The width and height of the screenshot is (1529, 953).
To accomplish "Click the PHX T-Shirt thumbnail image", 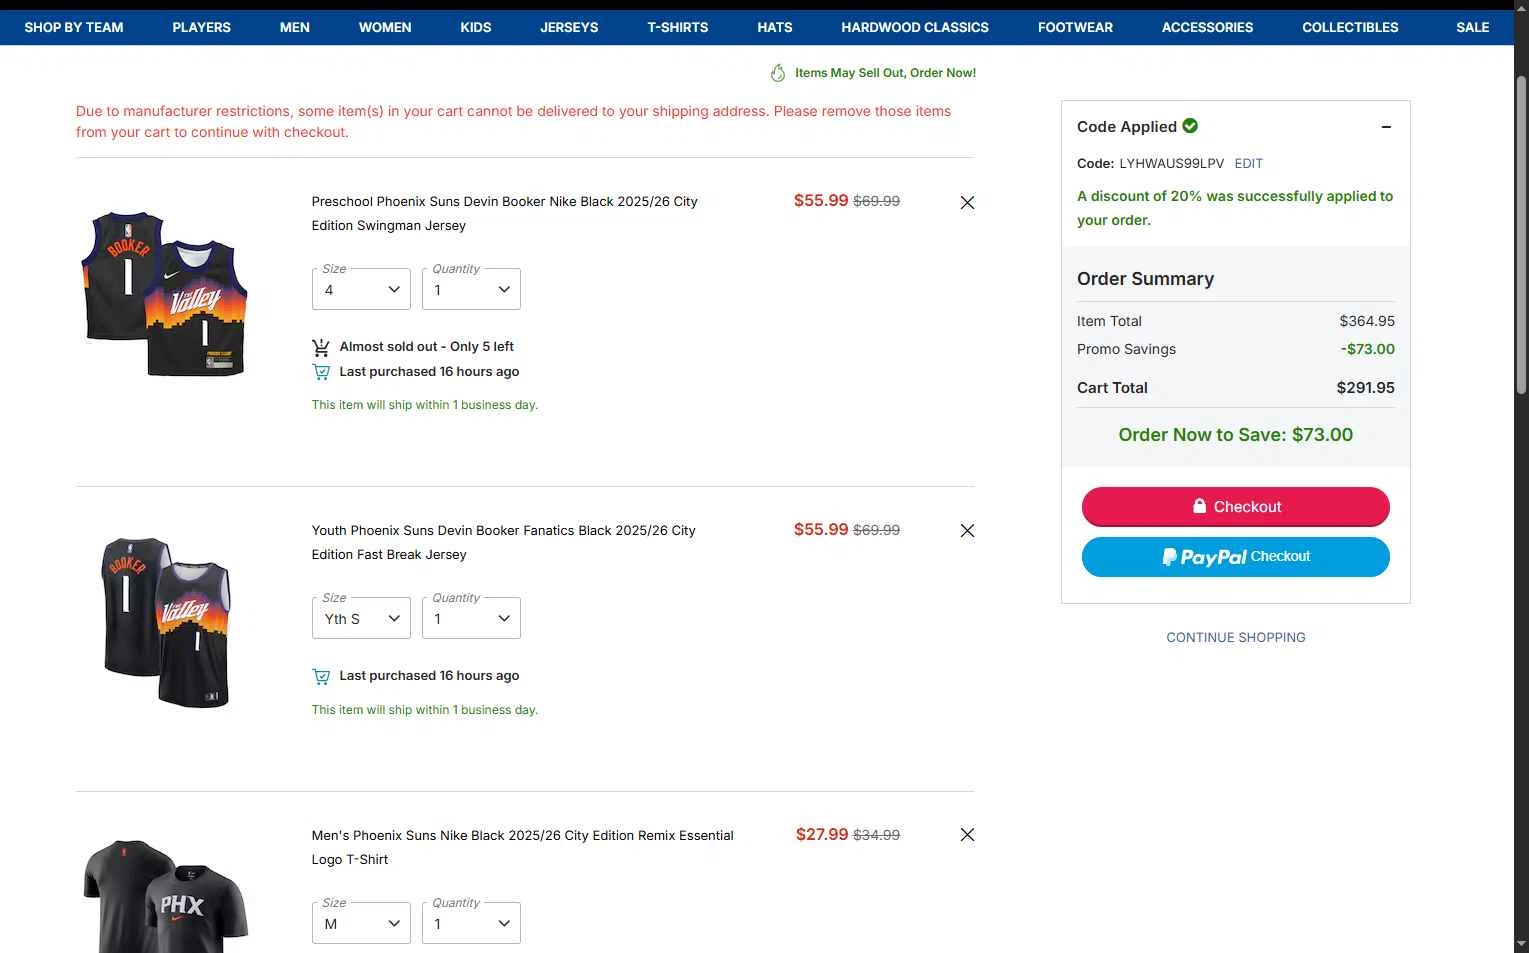I will point(165,896).
